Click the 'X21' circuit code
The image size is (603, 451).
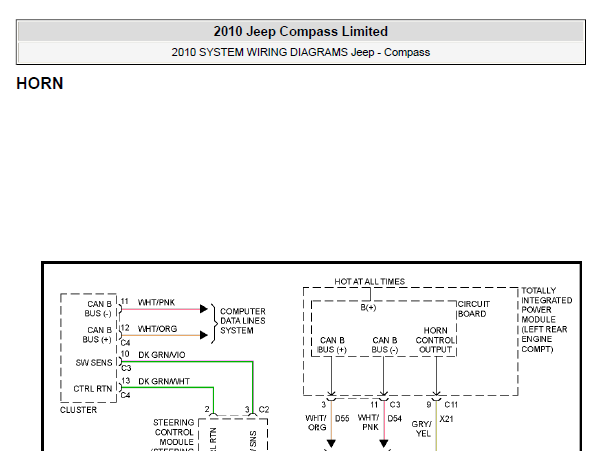click(x=446, y=419)
